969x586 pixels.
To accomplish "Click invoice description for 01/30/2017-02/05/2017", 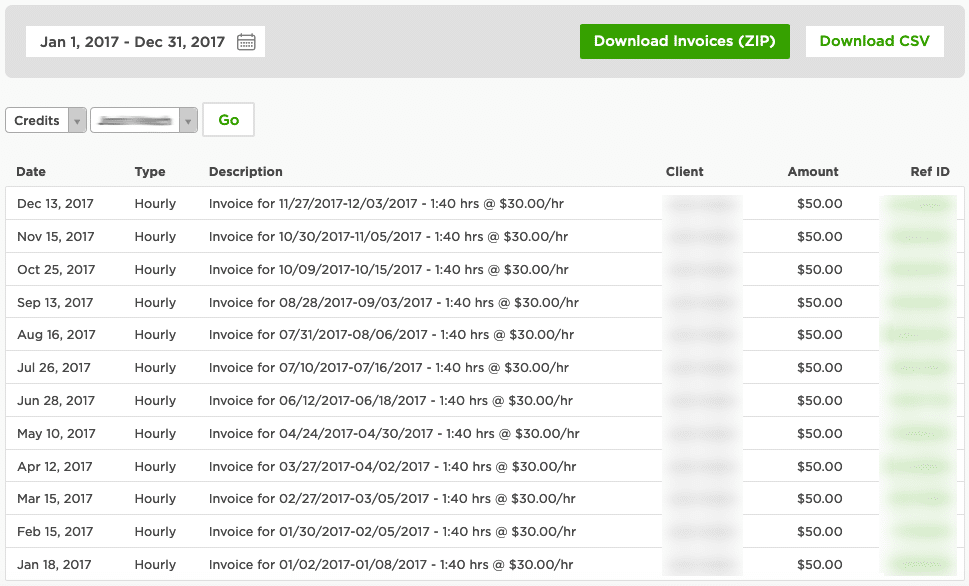I will click(x=392, y=532).
